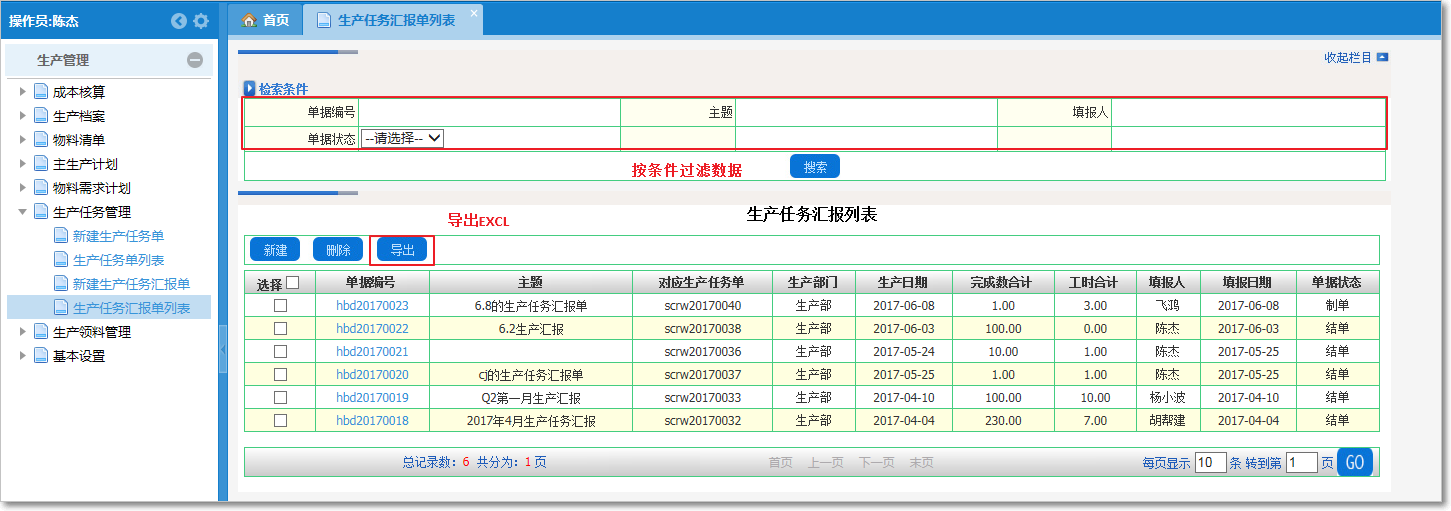Expand the 生产档案 tree node
The width and height of the screenshot is (1451, 511).
23,116
